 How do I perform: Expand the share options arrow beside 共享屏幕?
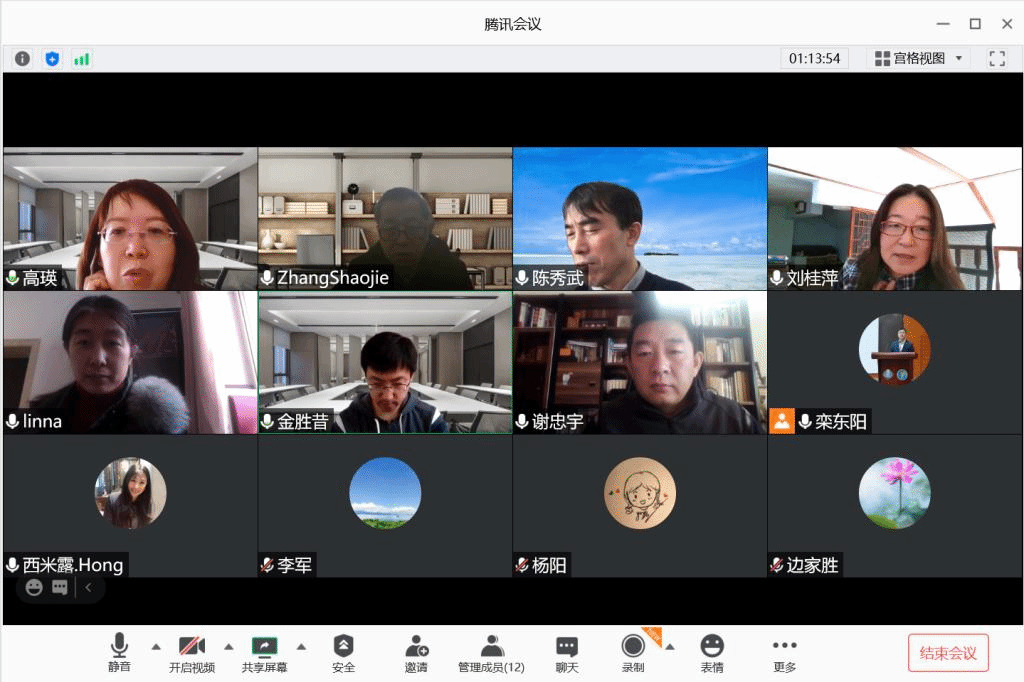click(x=301, y=647)
